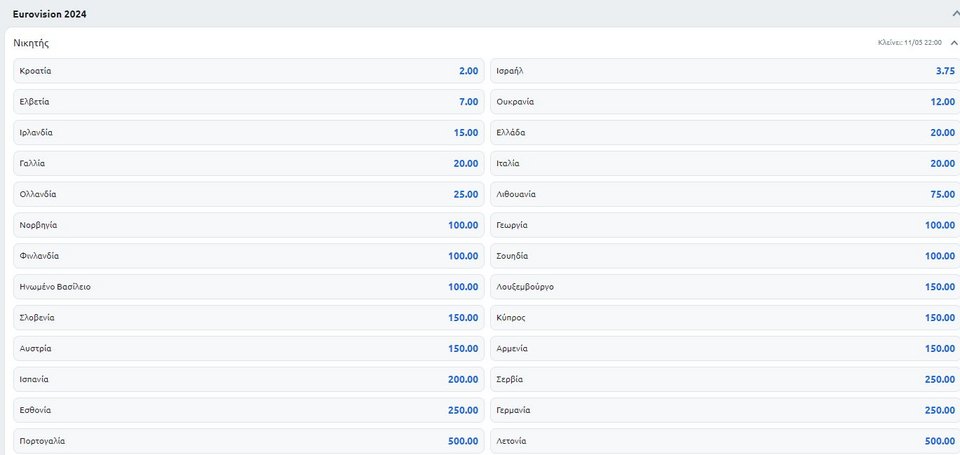Pick the Κύπρος row
Image resolution: width=960 pixels, height=455 pixels.
click(x=725, y=318)
